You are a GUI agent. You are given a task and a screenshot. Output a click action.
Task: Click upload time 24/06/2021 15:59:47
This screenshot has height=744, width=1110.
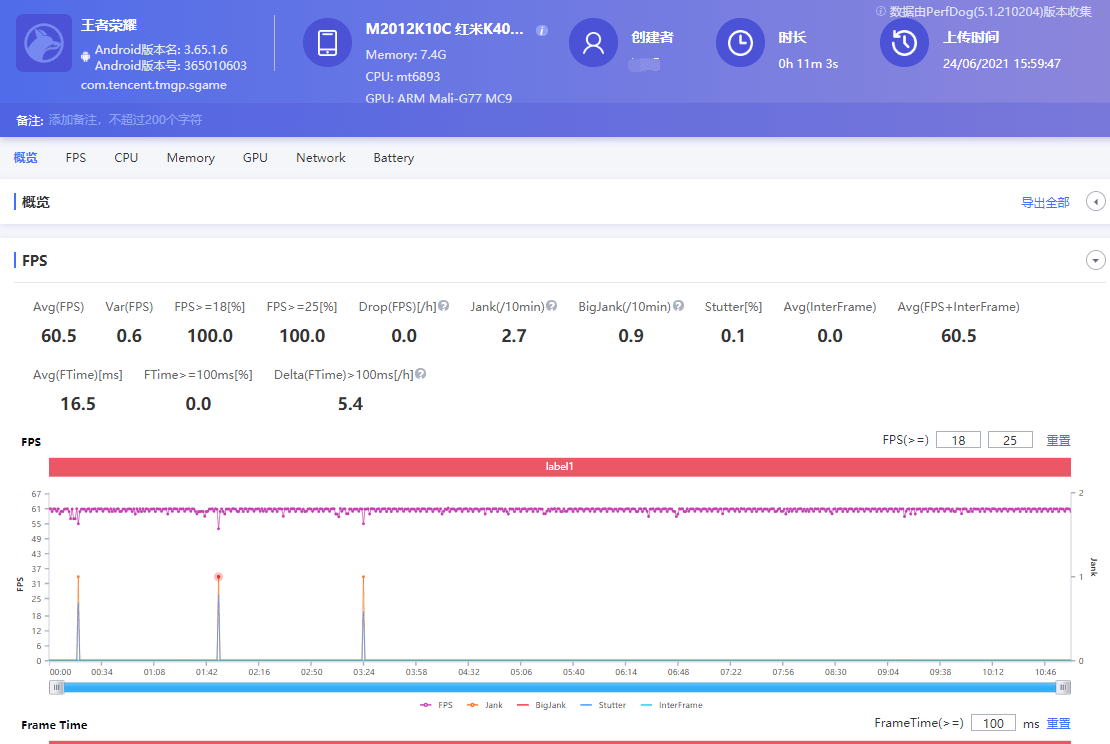point(1002,64)
